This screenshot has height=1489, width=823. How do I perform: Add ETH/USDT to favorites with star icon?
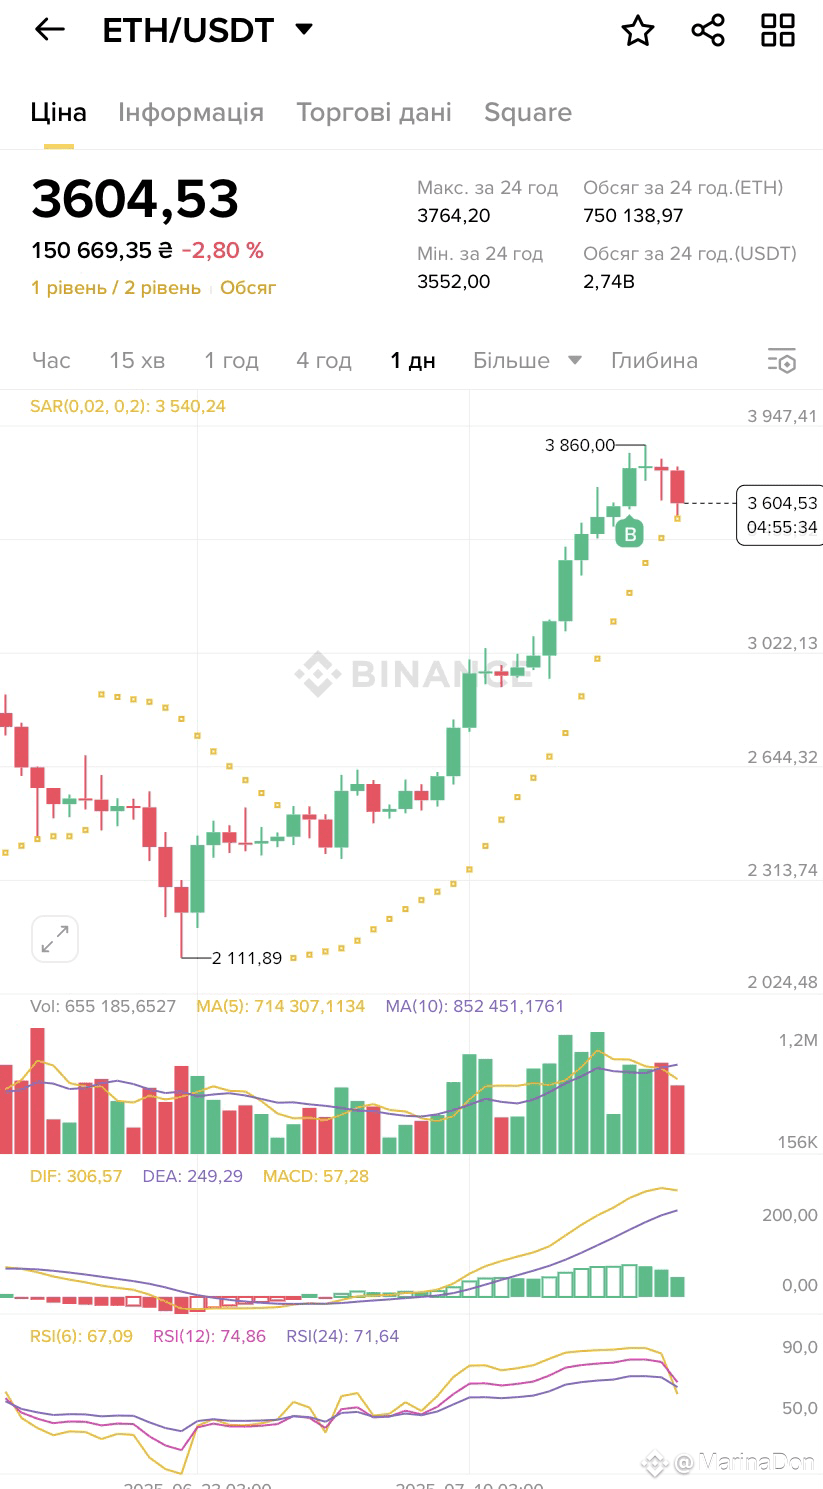coord(638,31)
